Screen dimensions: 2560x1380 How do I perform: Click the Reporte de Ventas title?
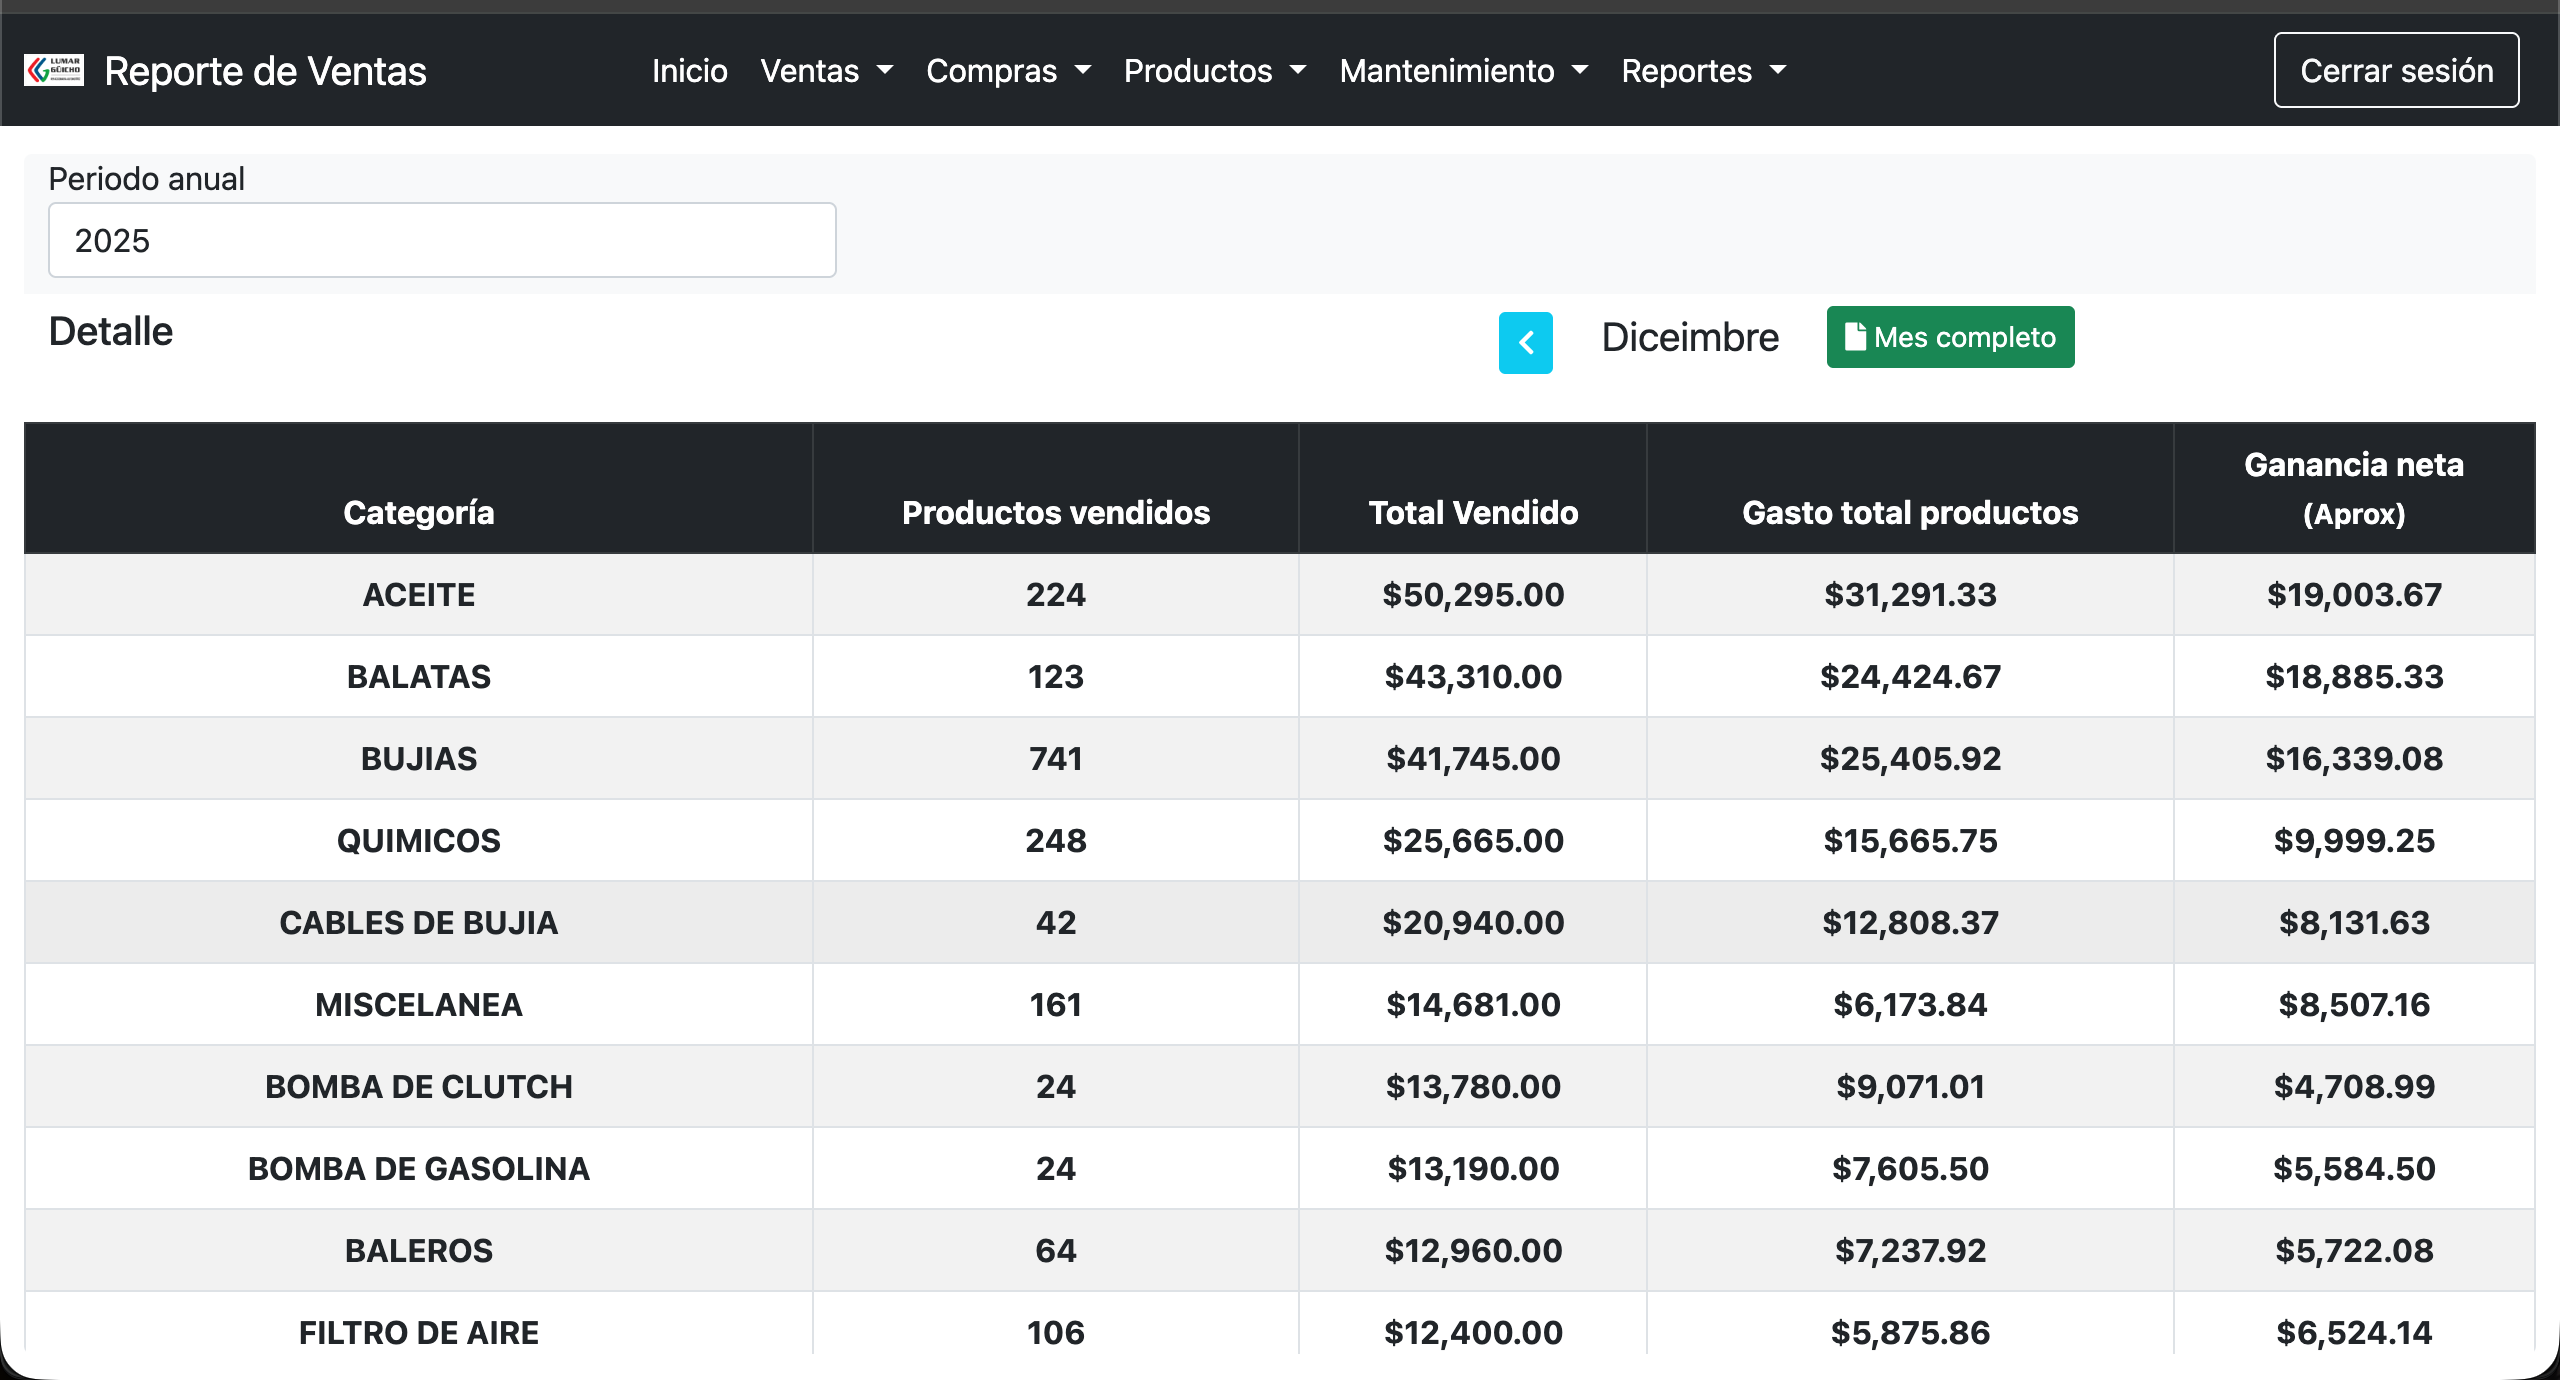[266, 70]
